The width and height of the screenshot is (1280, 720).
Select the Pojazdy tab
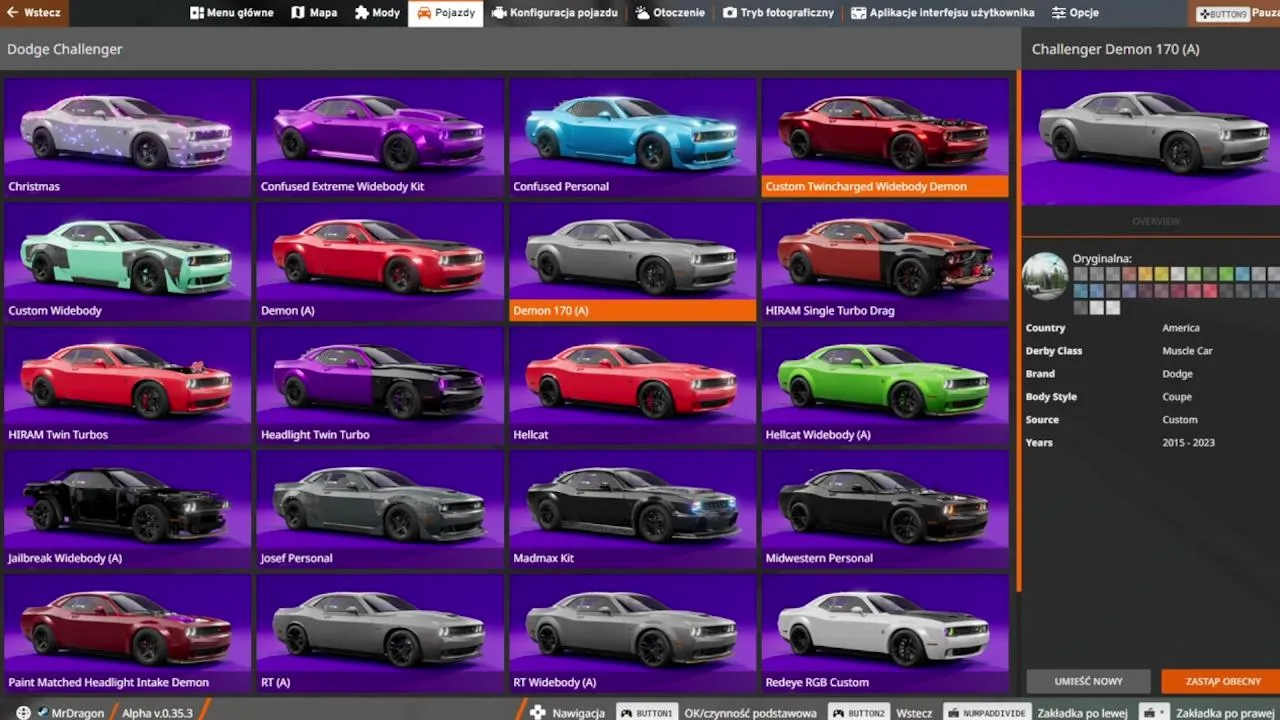coord(446,13)
